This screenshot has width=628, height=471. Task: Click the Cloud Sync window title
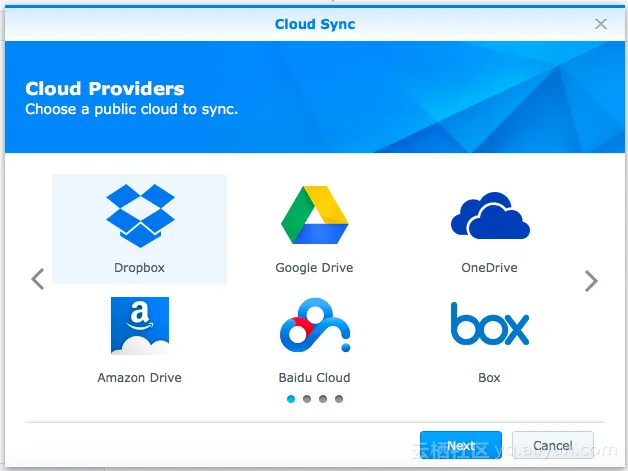click(315, 24)
